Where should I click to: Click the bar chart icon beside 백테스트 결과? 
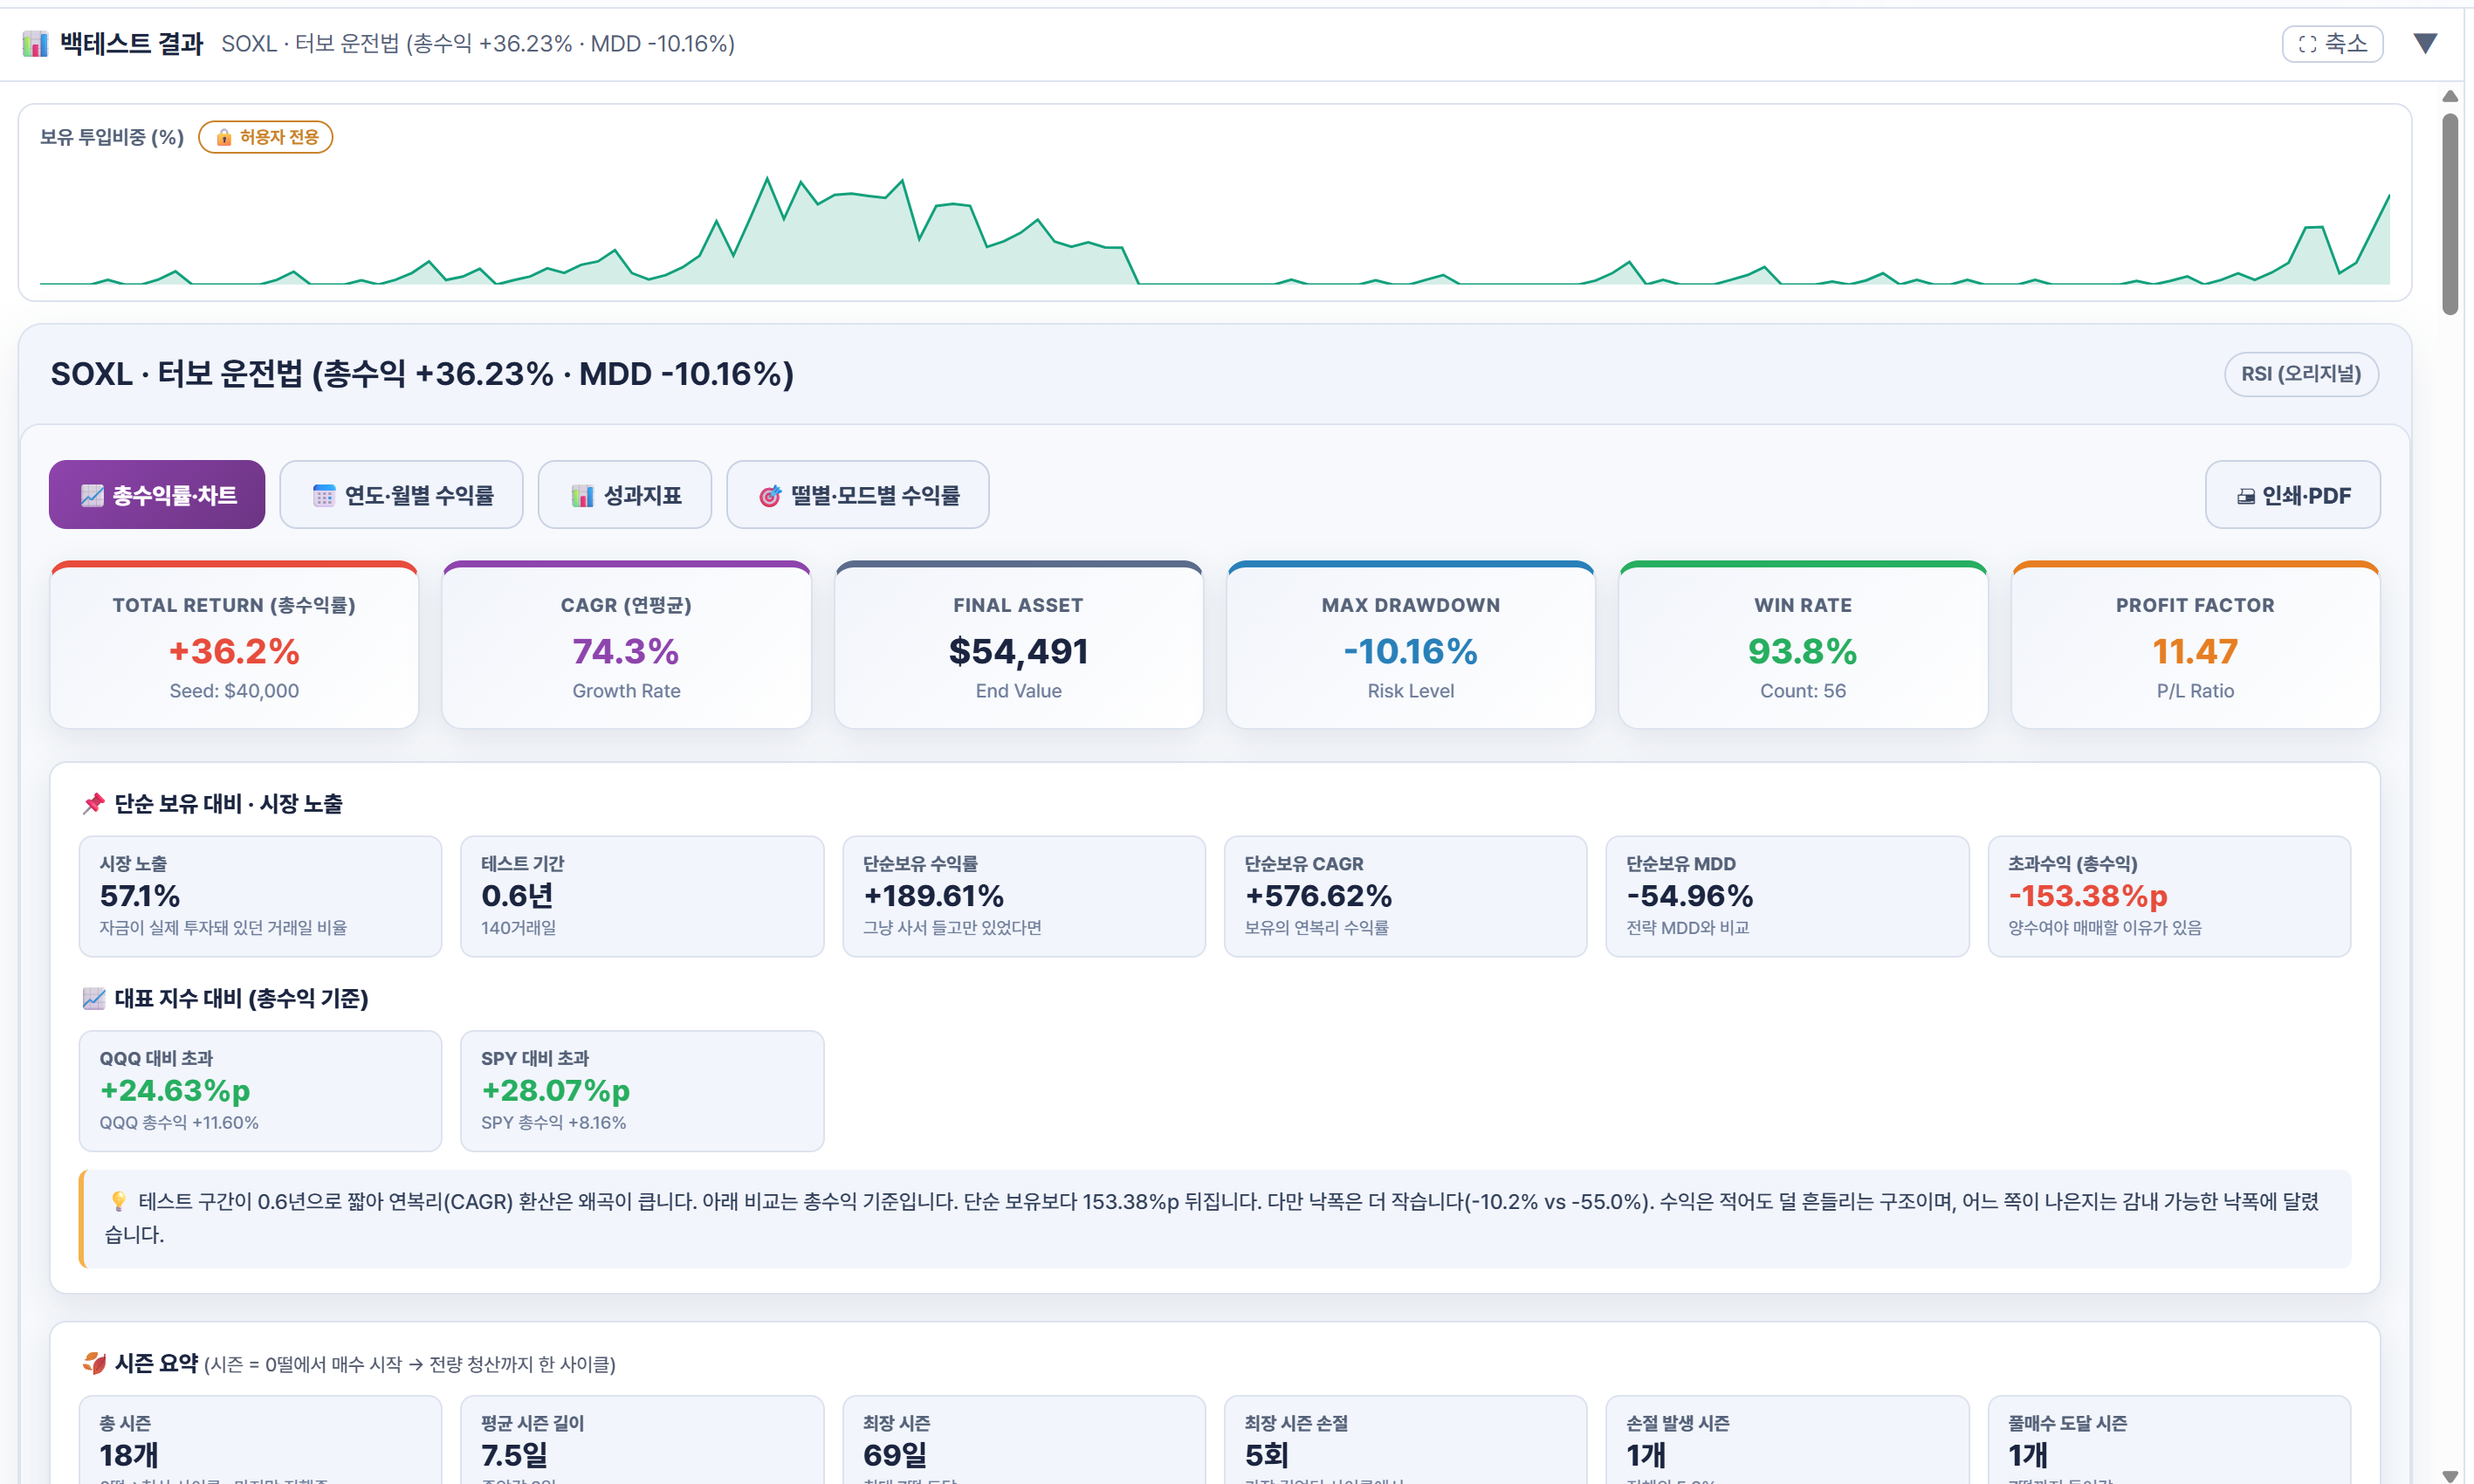(x=35, y=44)
